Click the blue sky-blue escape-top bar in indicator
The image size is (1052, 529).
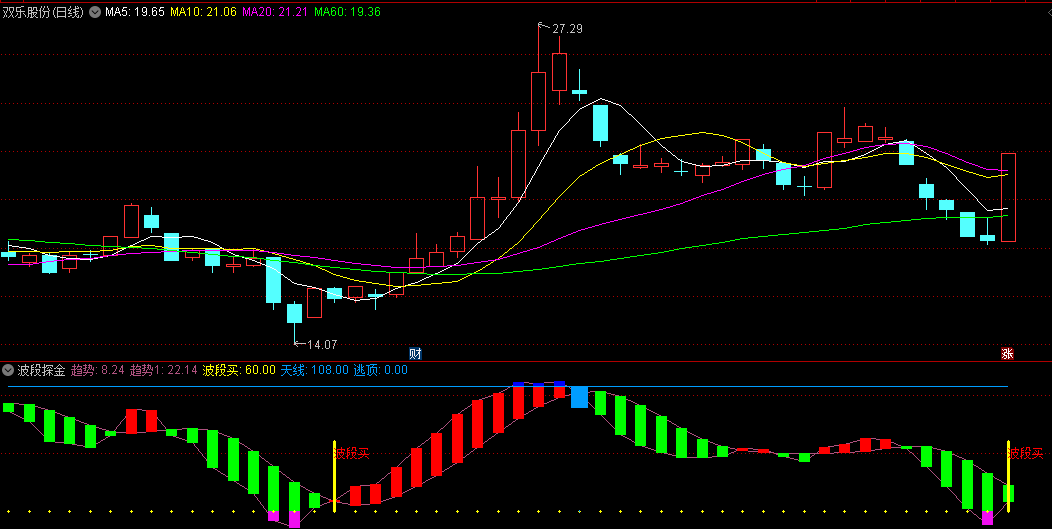580,397
